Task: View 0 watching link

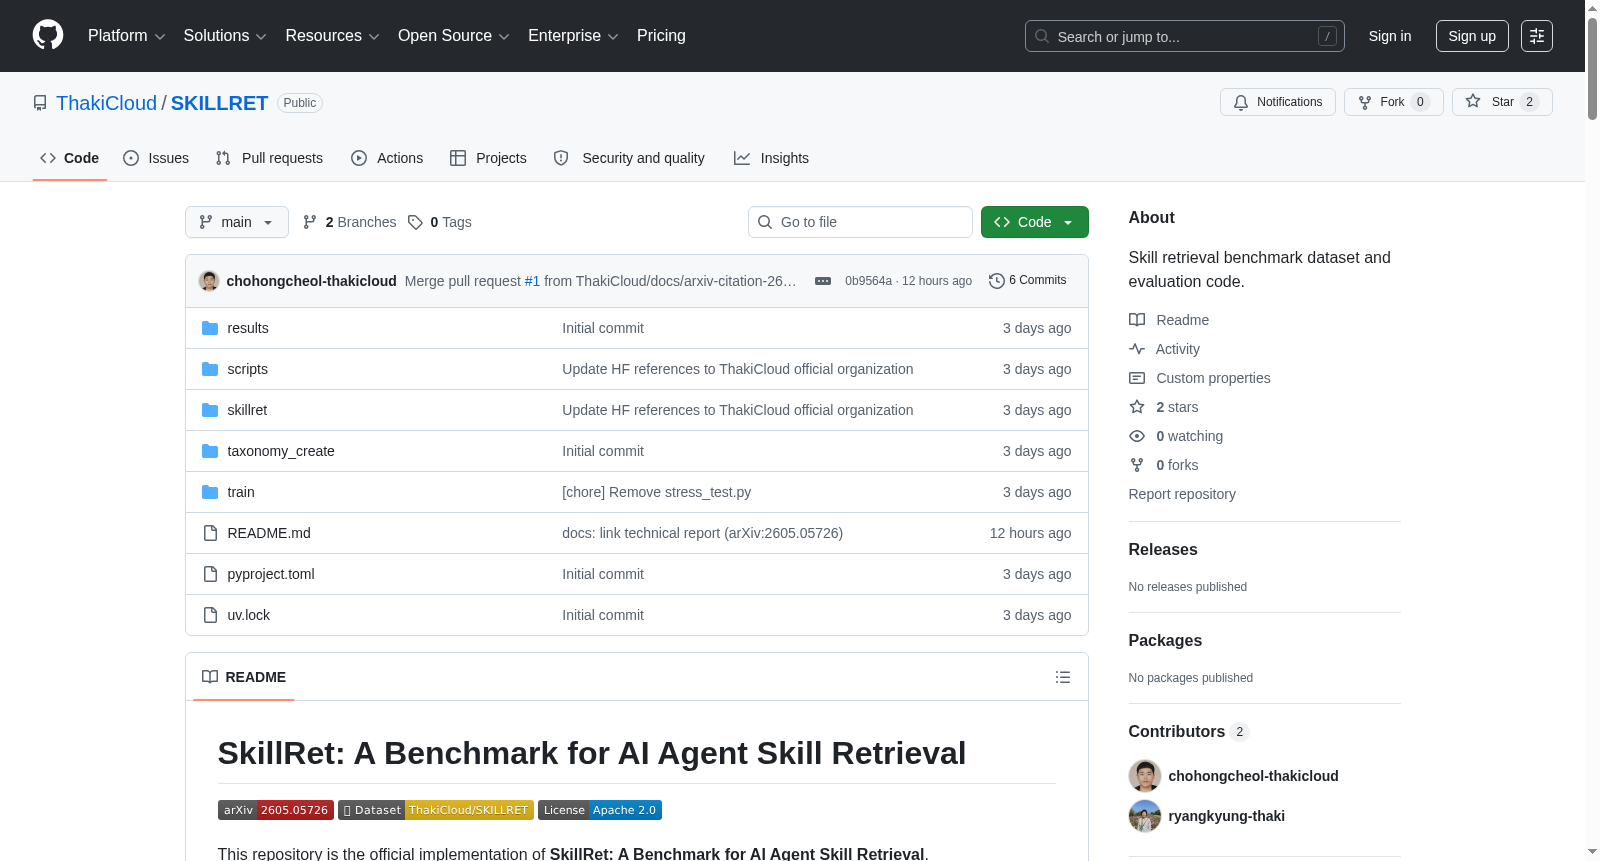Action: (x=1176, y=436)
